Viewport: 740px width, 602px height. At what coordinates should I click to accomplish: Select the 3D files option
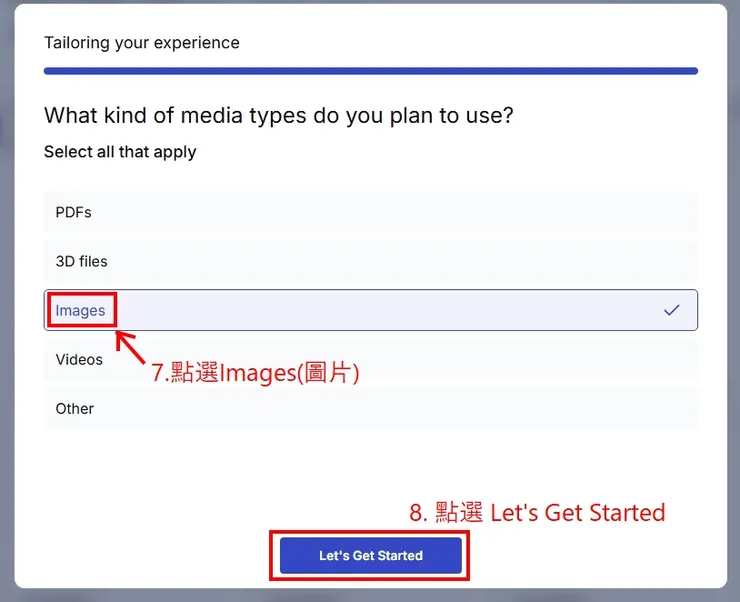(370, 261)
